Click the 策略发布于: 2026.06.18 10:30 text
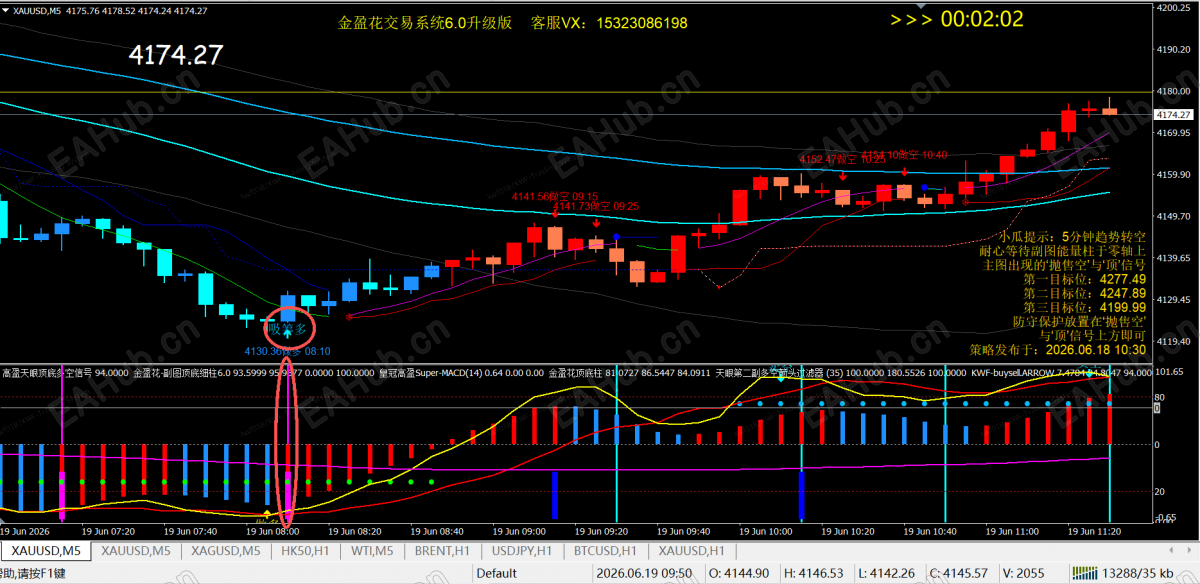 1058,350
